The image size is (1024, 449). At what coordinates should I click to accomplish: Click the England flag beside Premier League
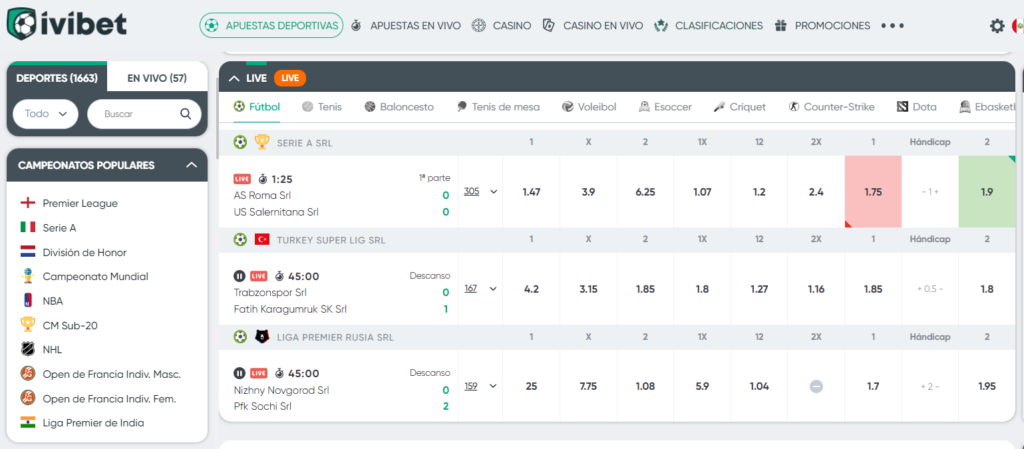[x=27, y=203]
